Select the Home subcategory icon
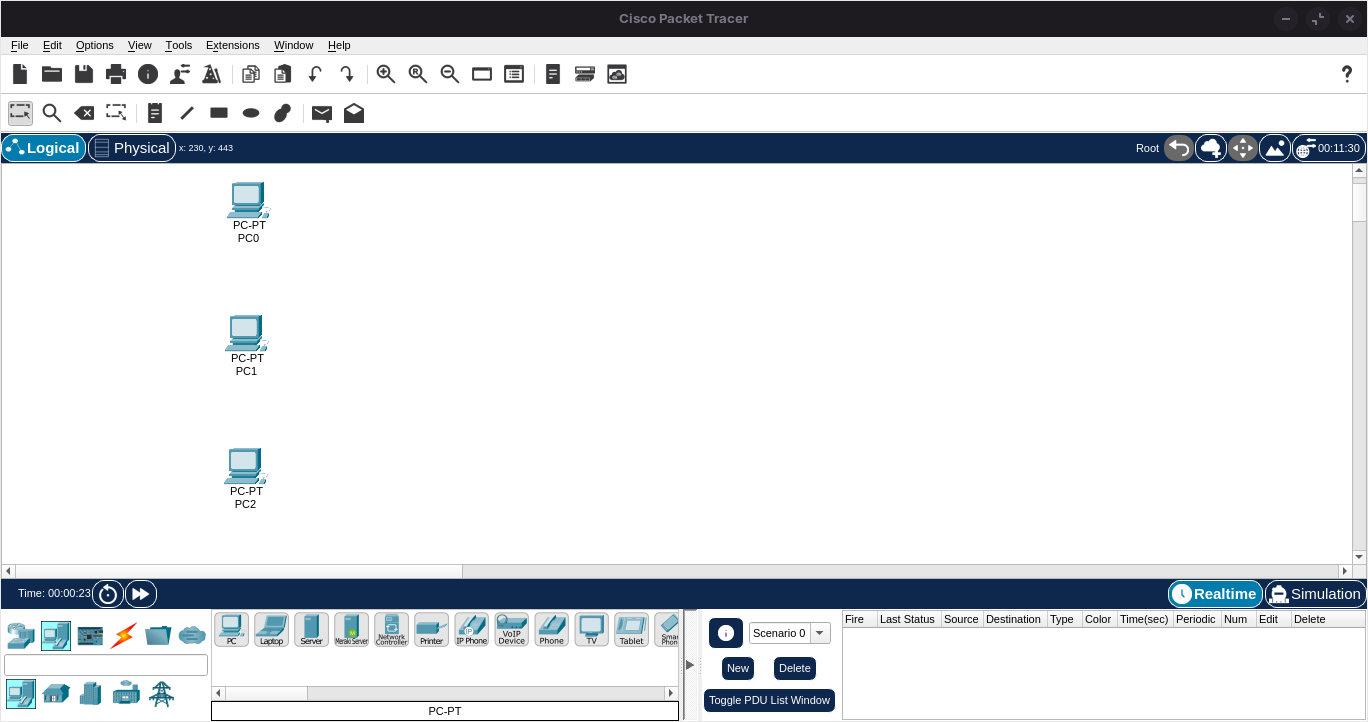 pyautogui.click(x=56, y=693)
